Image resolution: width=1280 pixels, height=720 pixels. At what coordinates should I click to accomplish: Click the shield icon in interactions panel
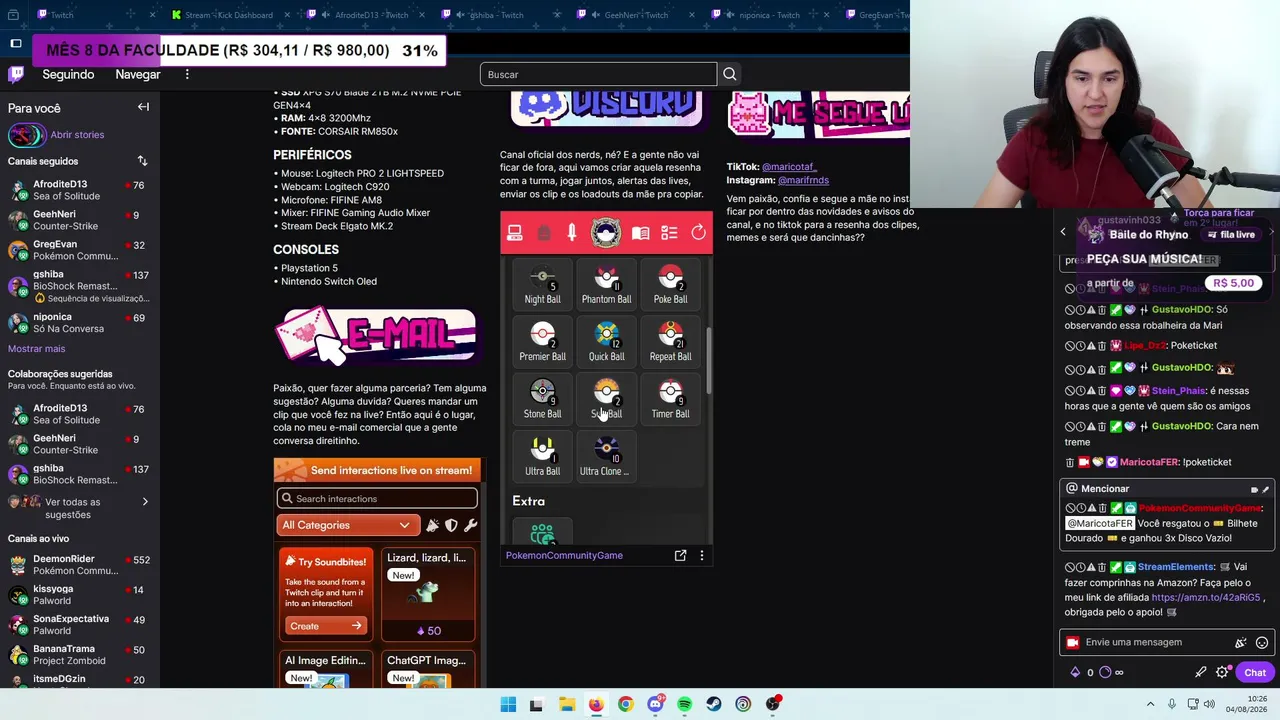tap(451, 525)
